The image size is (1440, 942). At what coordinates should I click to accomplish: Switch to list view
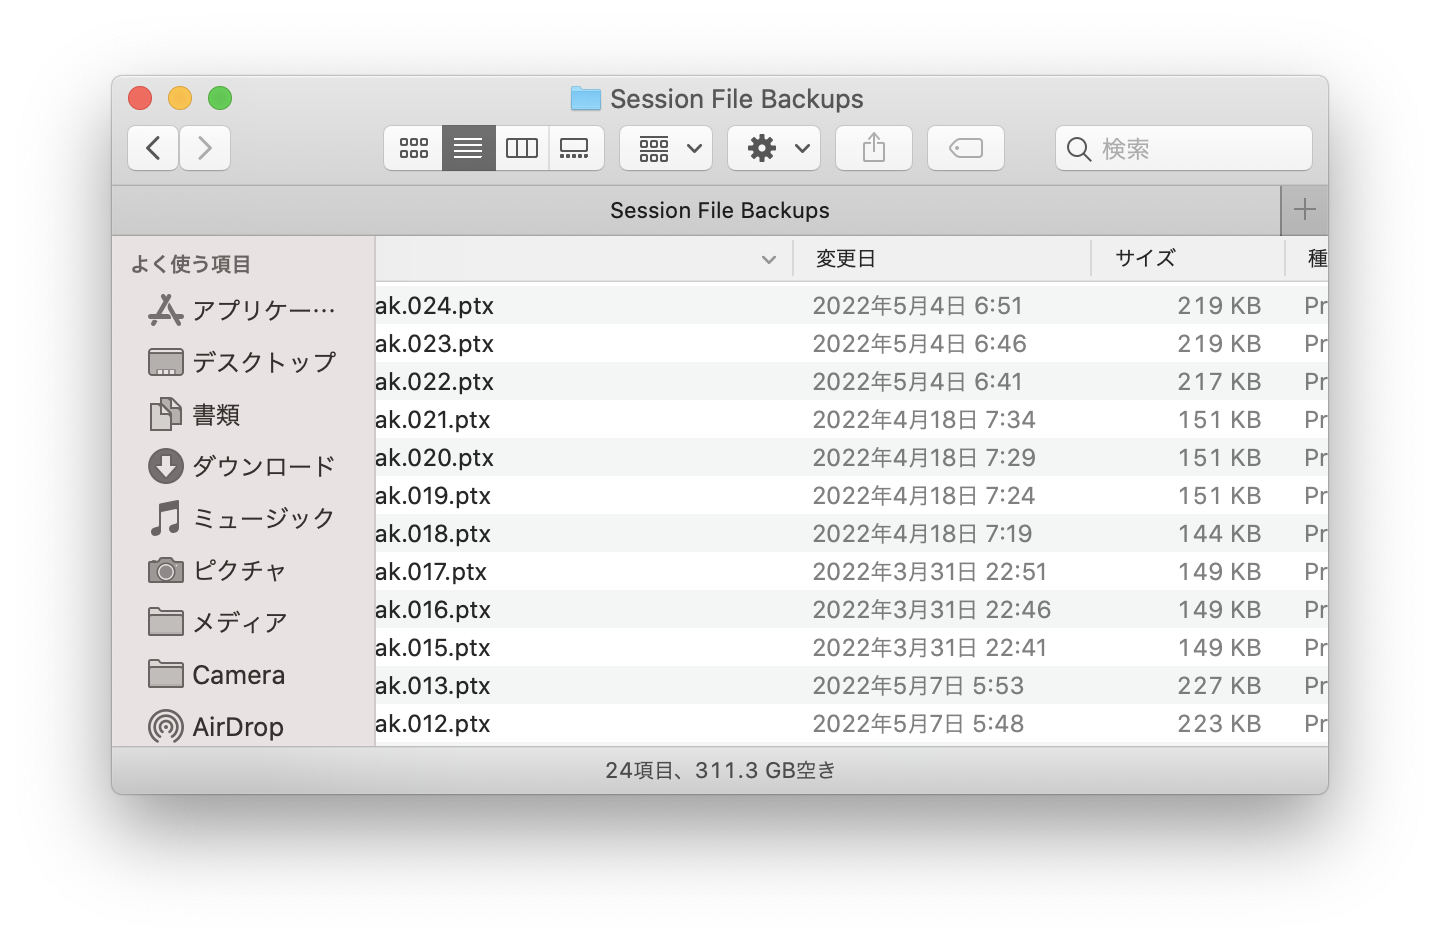[x=468, y=148]
